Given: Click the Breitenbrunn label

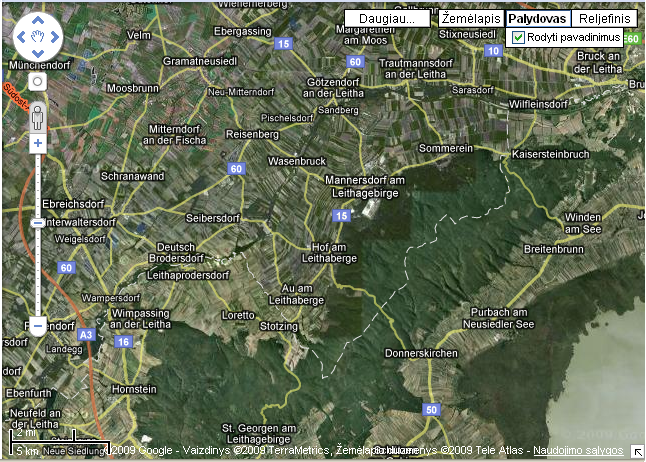Looking at the screenshot, I should (x=554, y=249).
